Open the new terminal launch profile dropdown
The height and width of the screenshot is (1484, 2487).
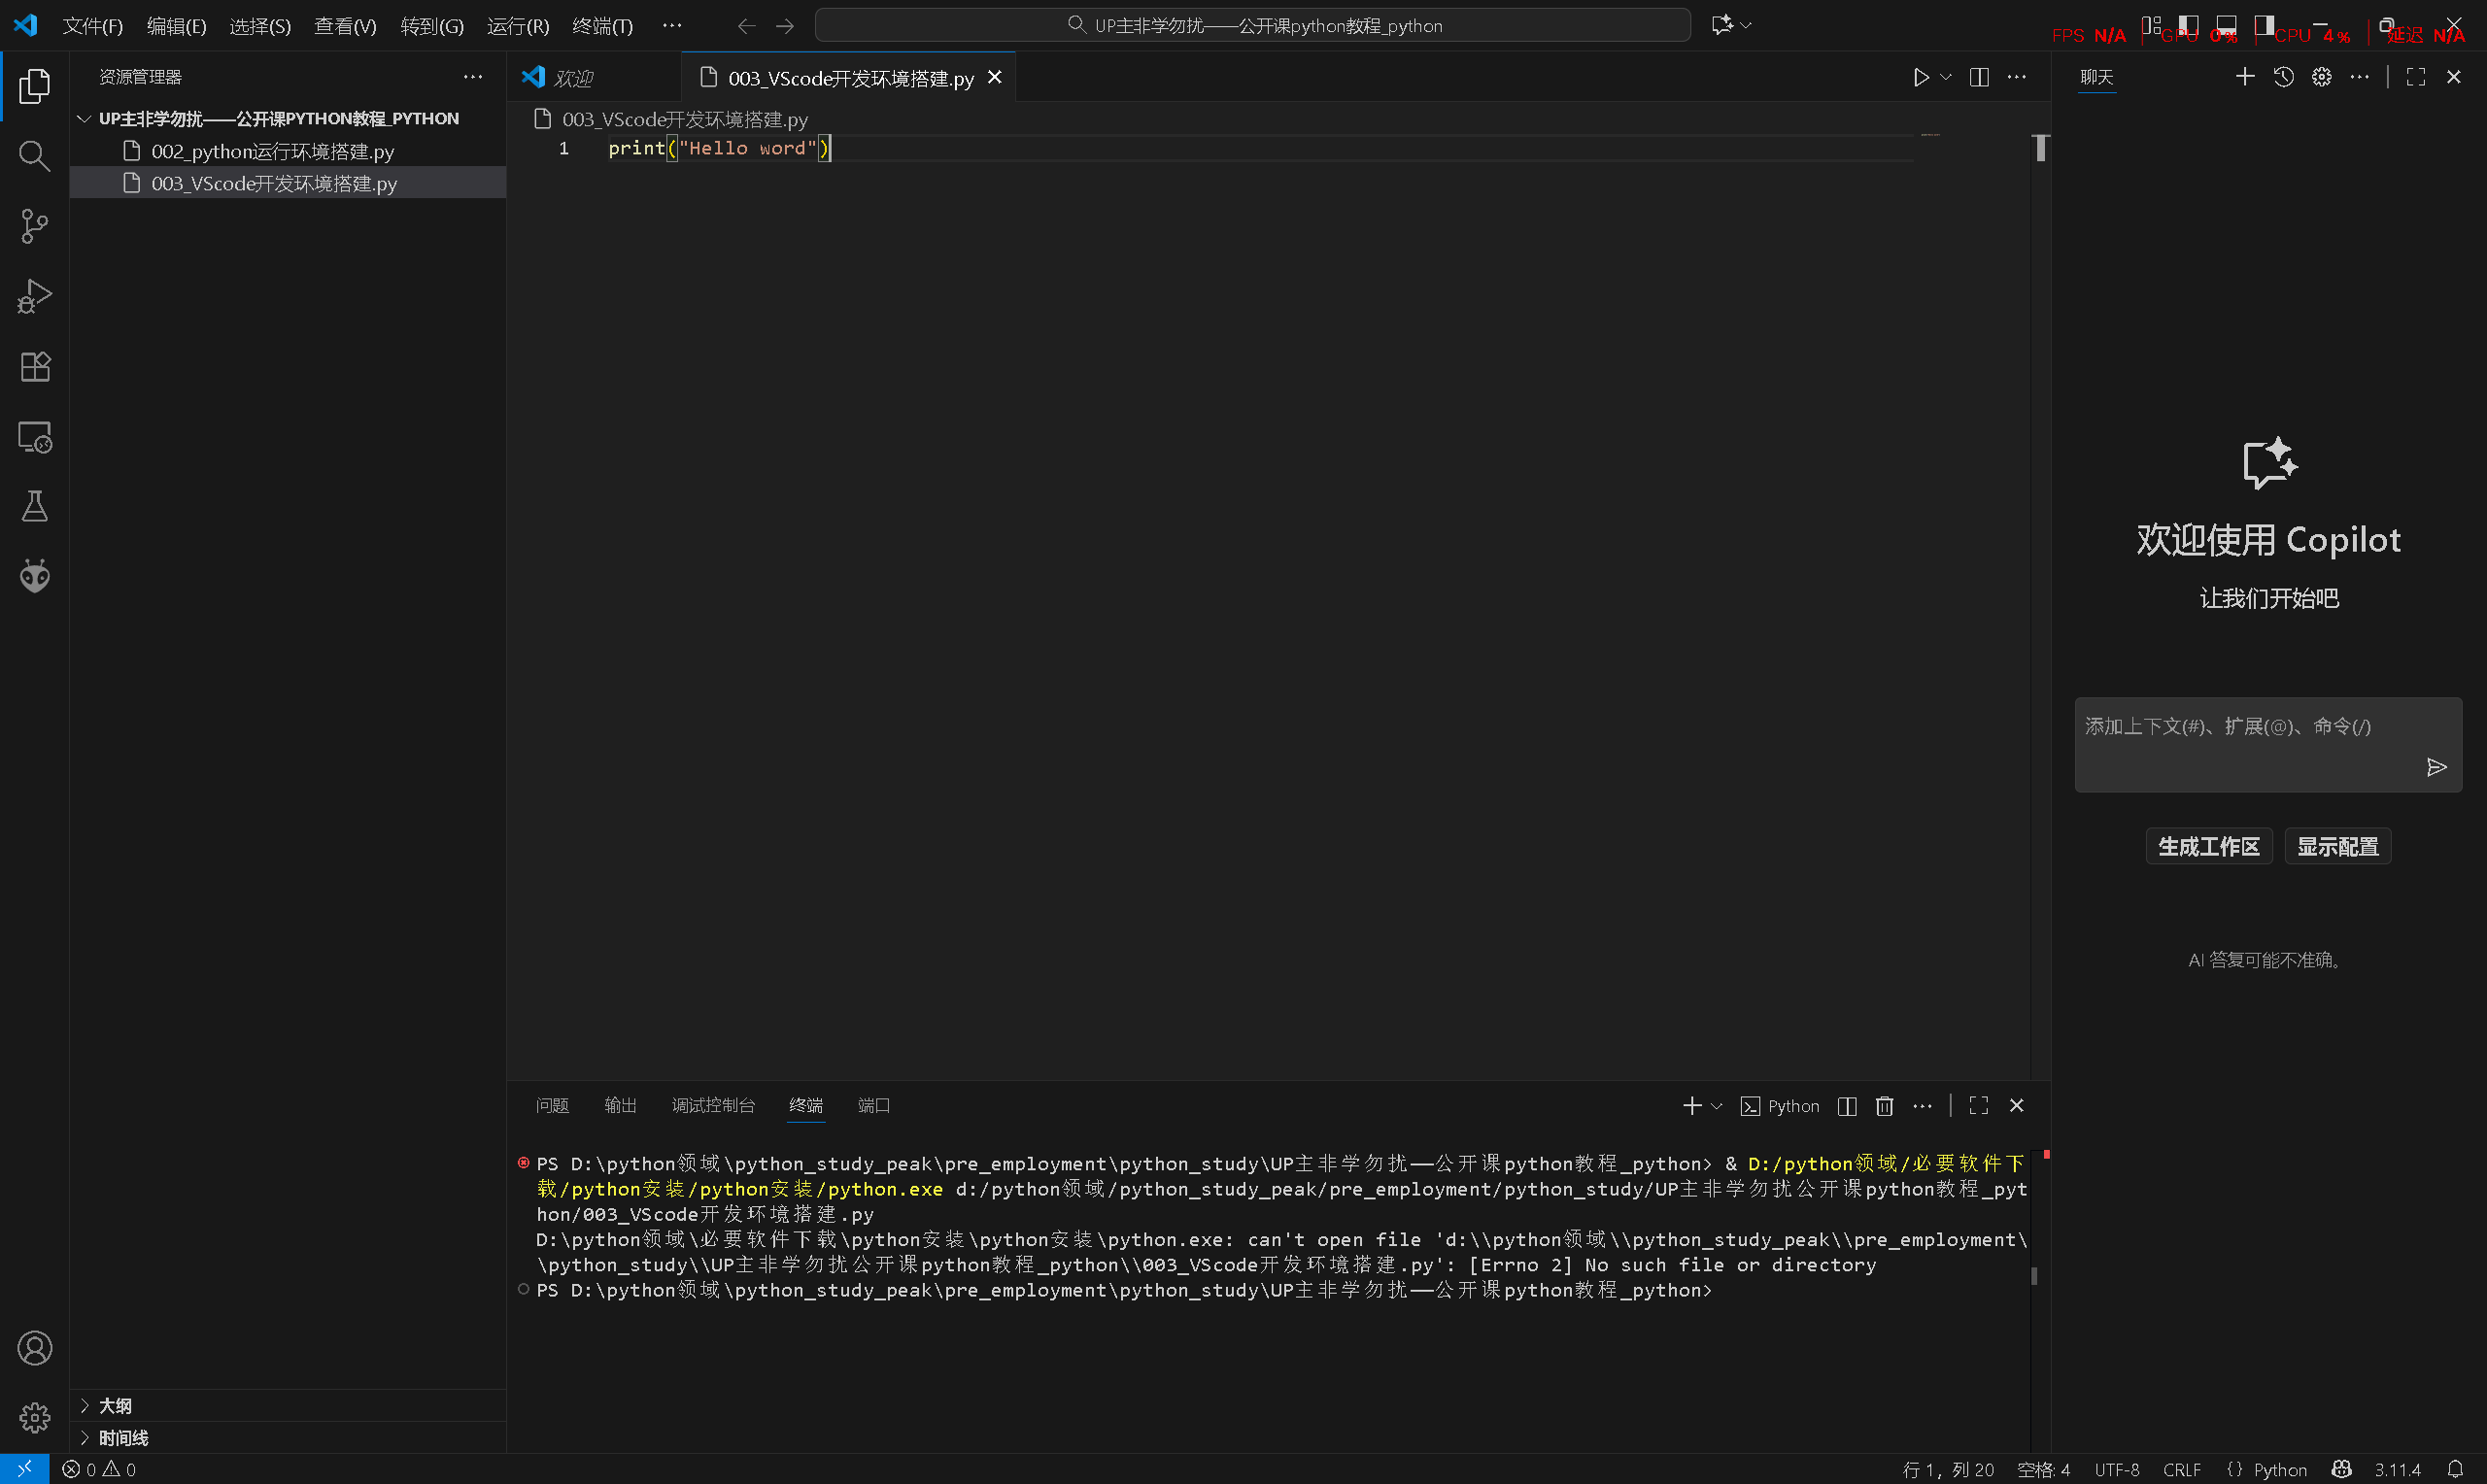click(x=1717, y=1106)
